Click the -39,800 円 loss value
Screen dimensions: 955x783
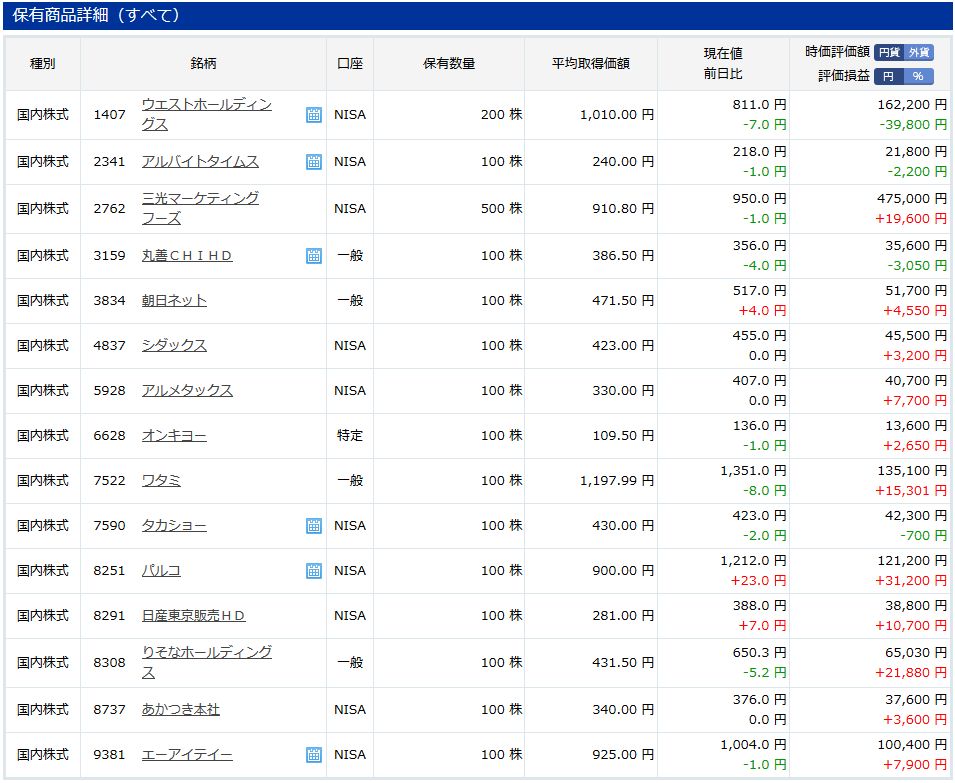913,125
